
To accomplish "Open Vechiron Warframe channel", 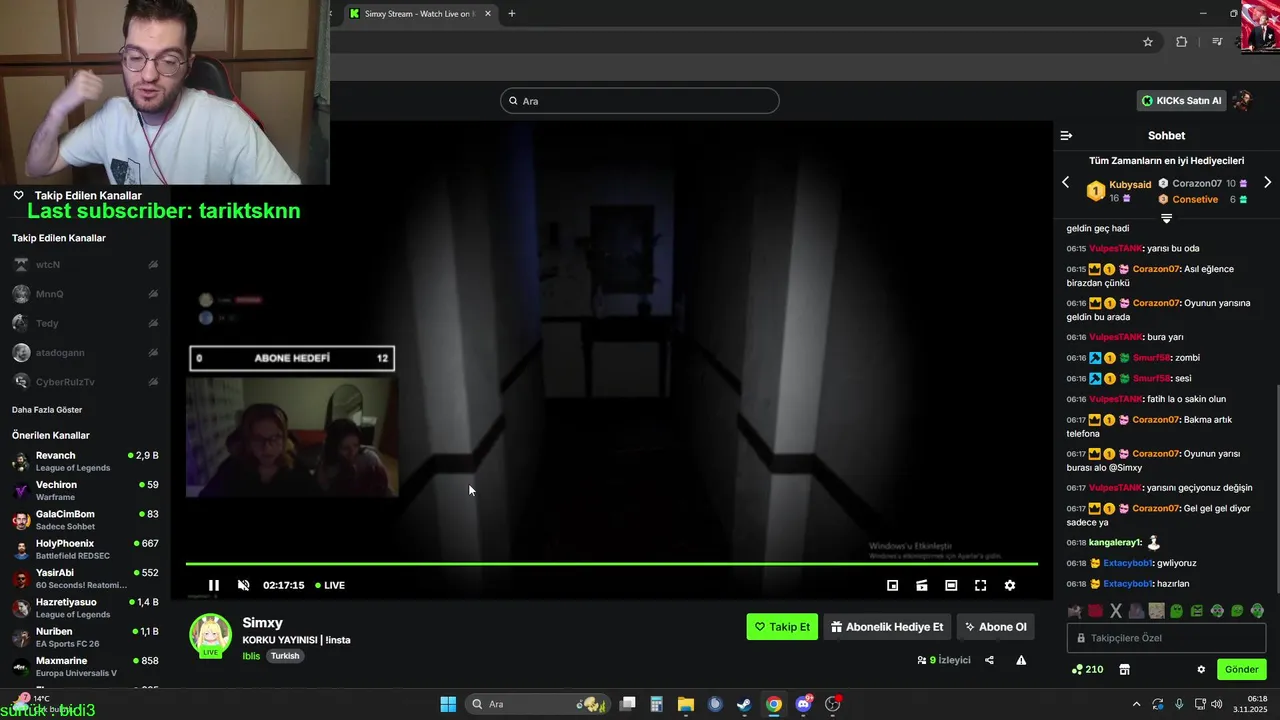I will tap(85, 491).
